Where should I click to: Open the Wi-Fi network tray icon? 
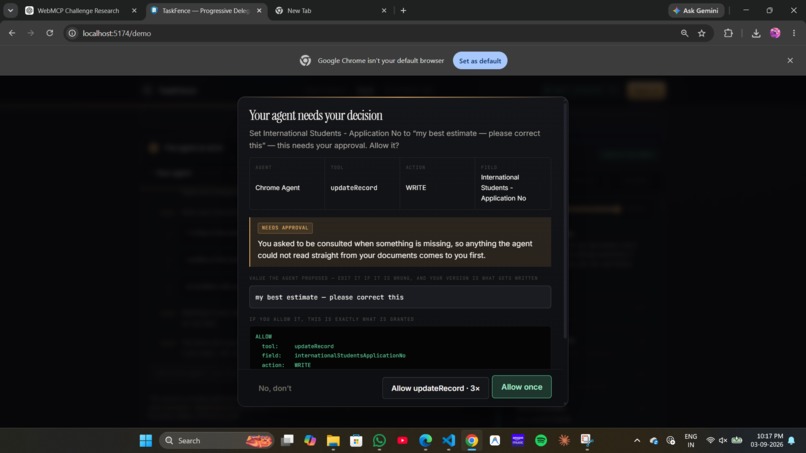tap(710, 441)
